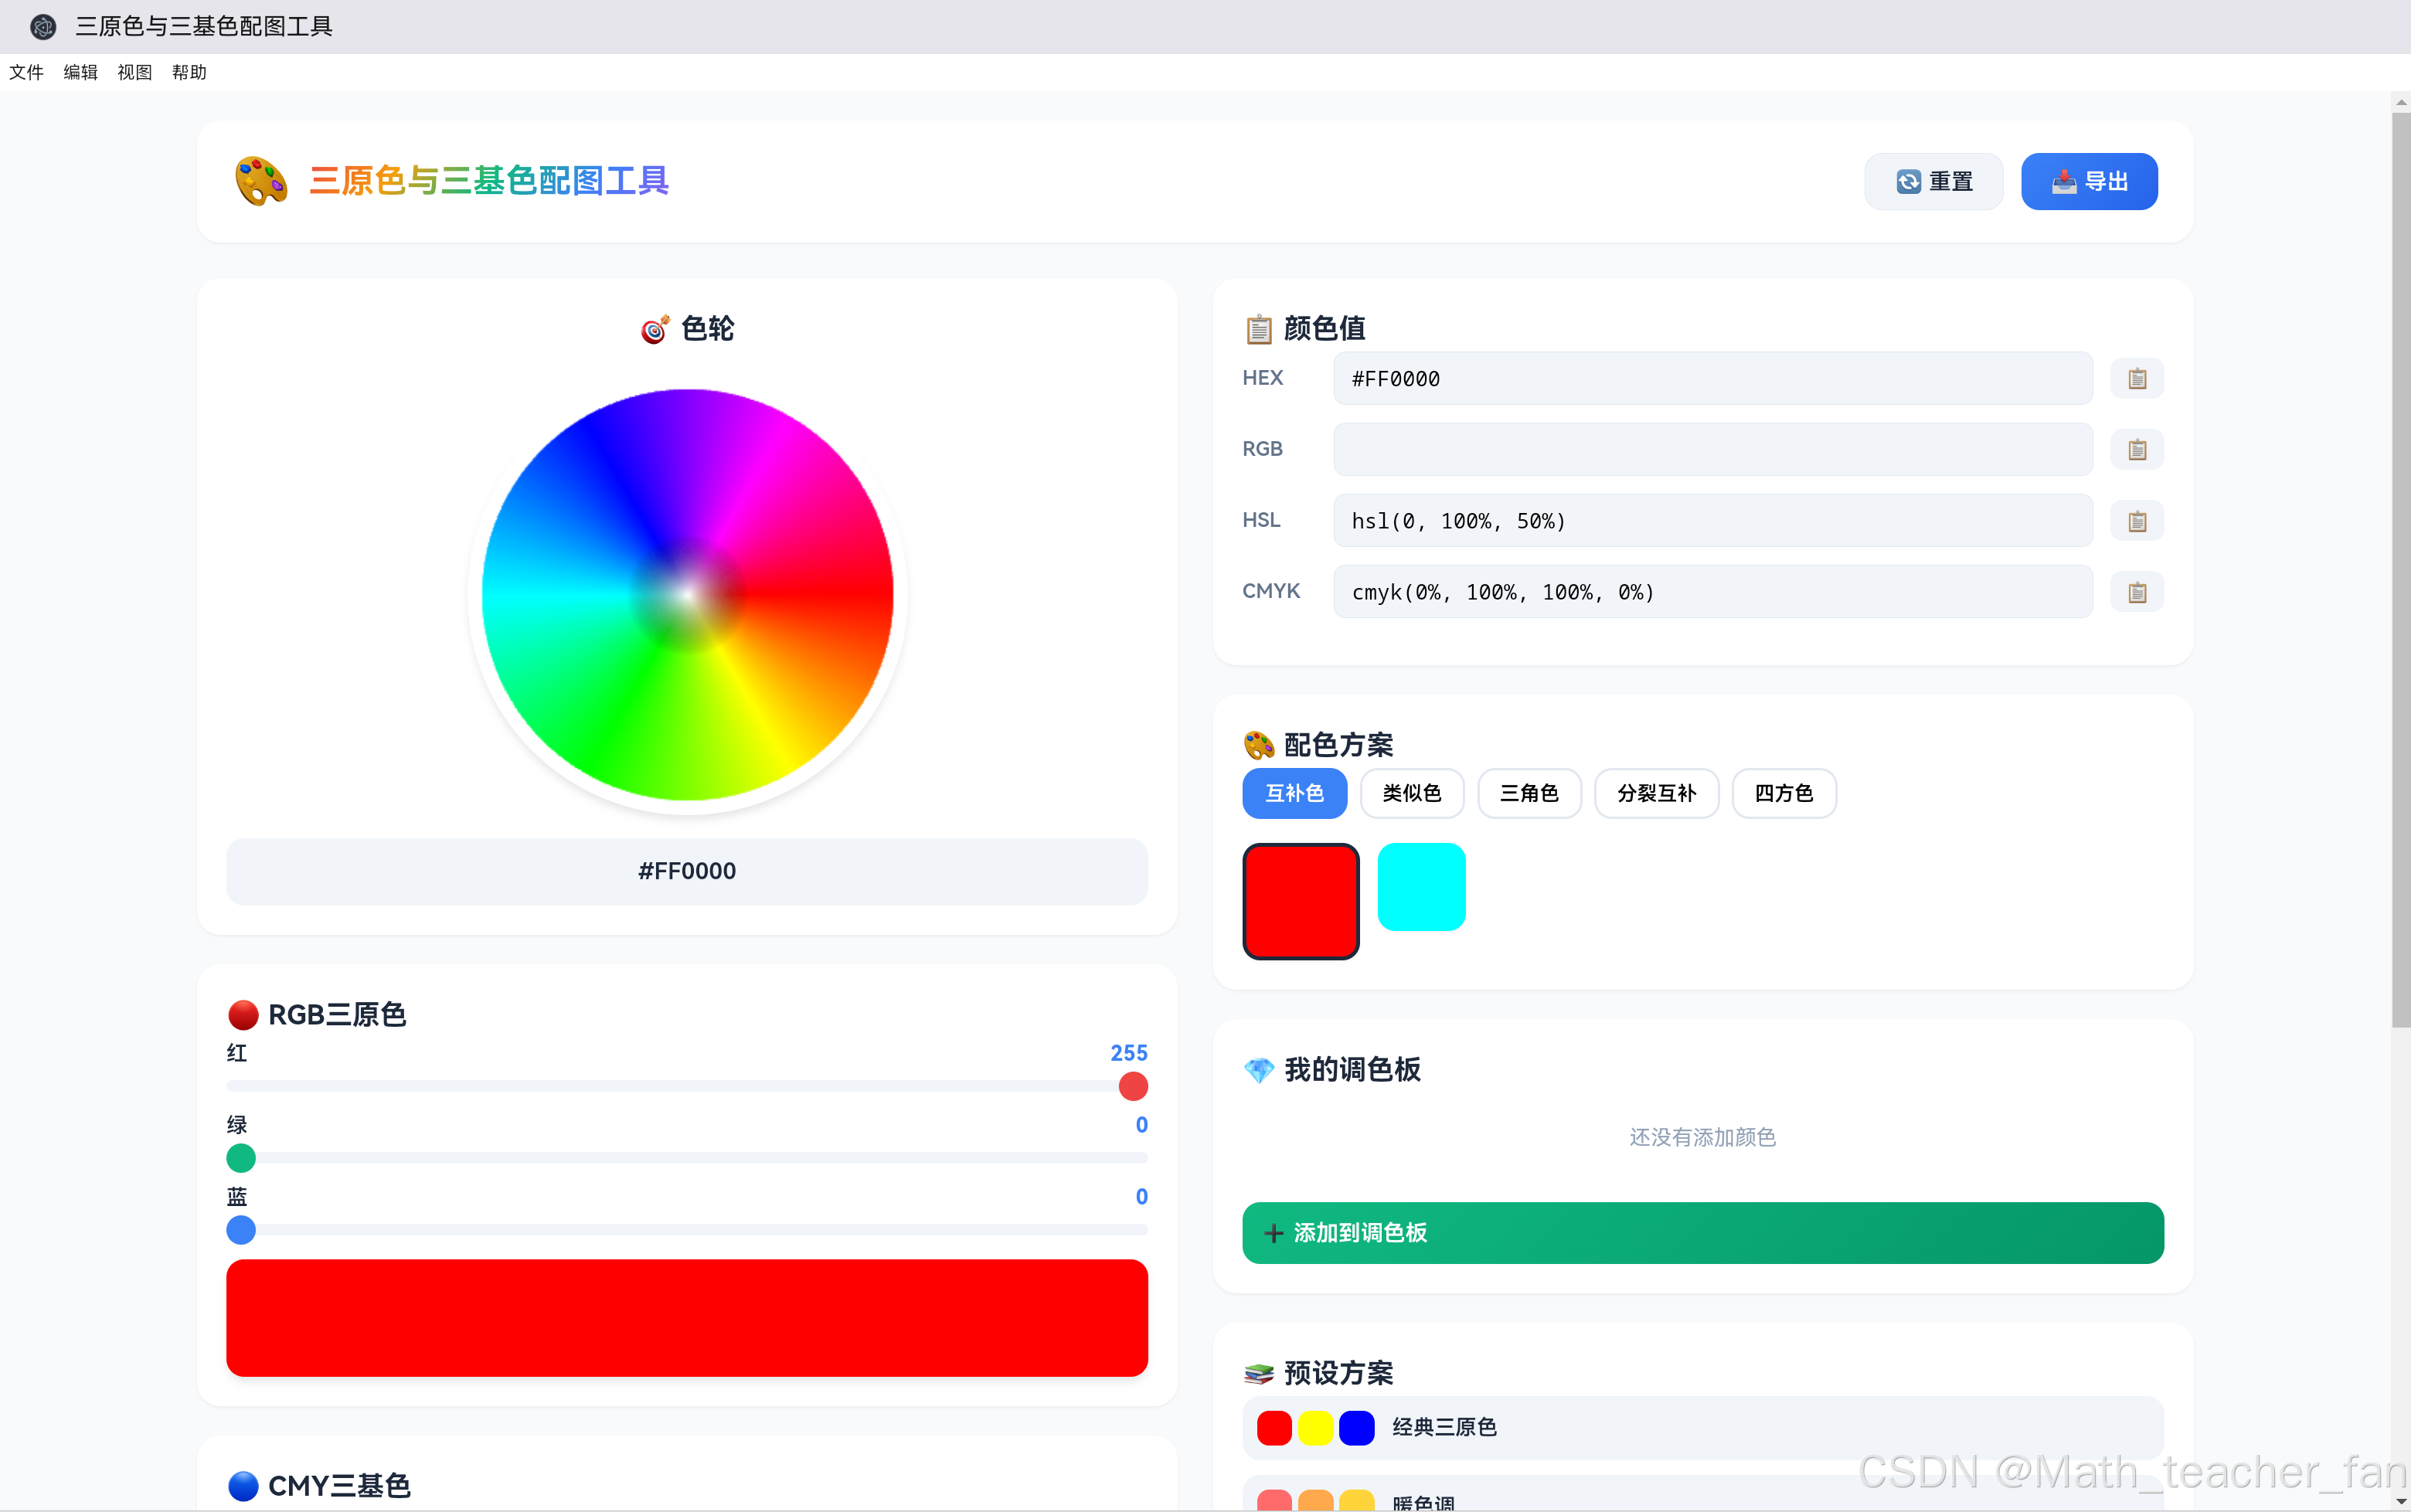This screenshot has width=2411, height=1512.
Task: Click the books icon beside 预设方案
Action: pos(1258,1374)
